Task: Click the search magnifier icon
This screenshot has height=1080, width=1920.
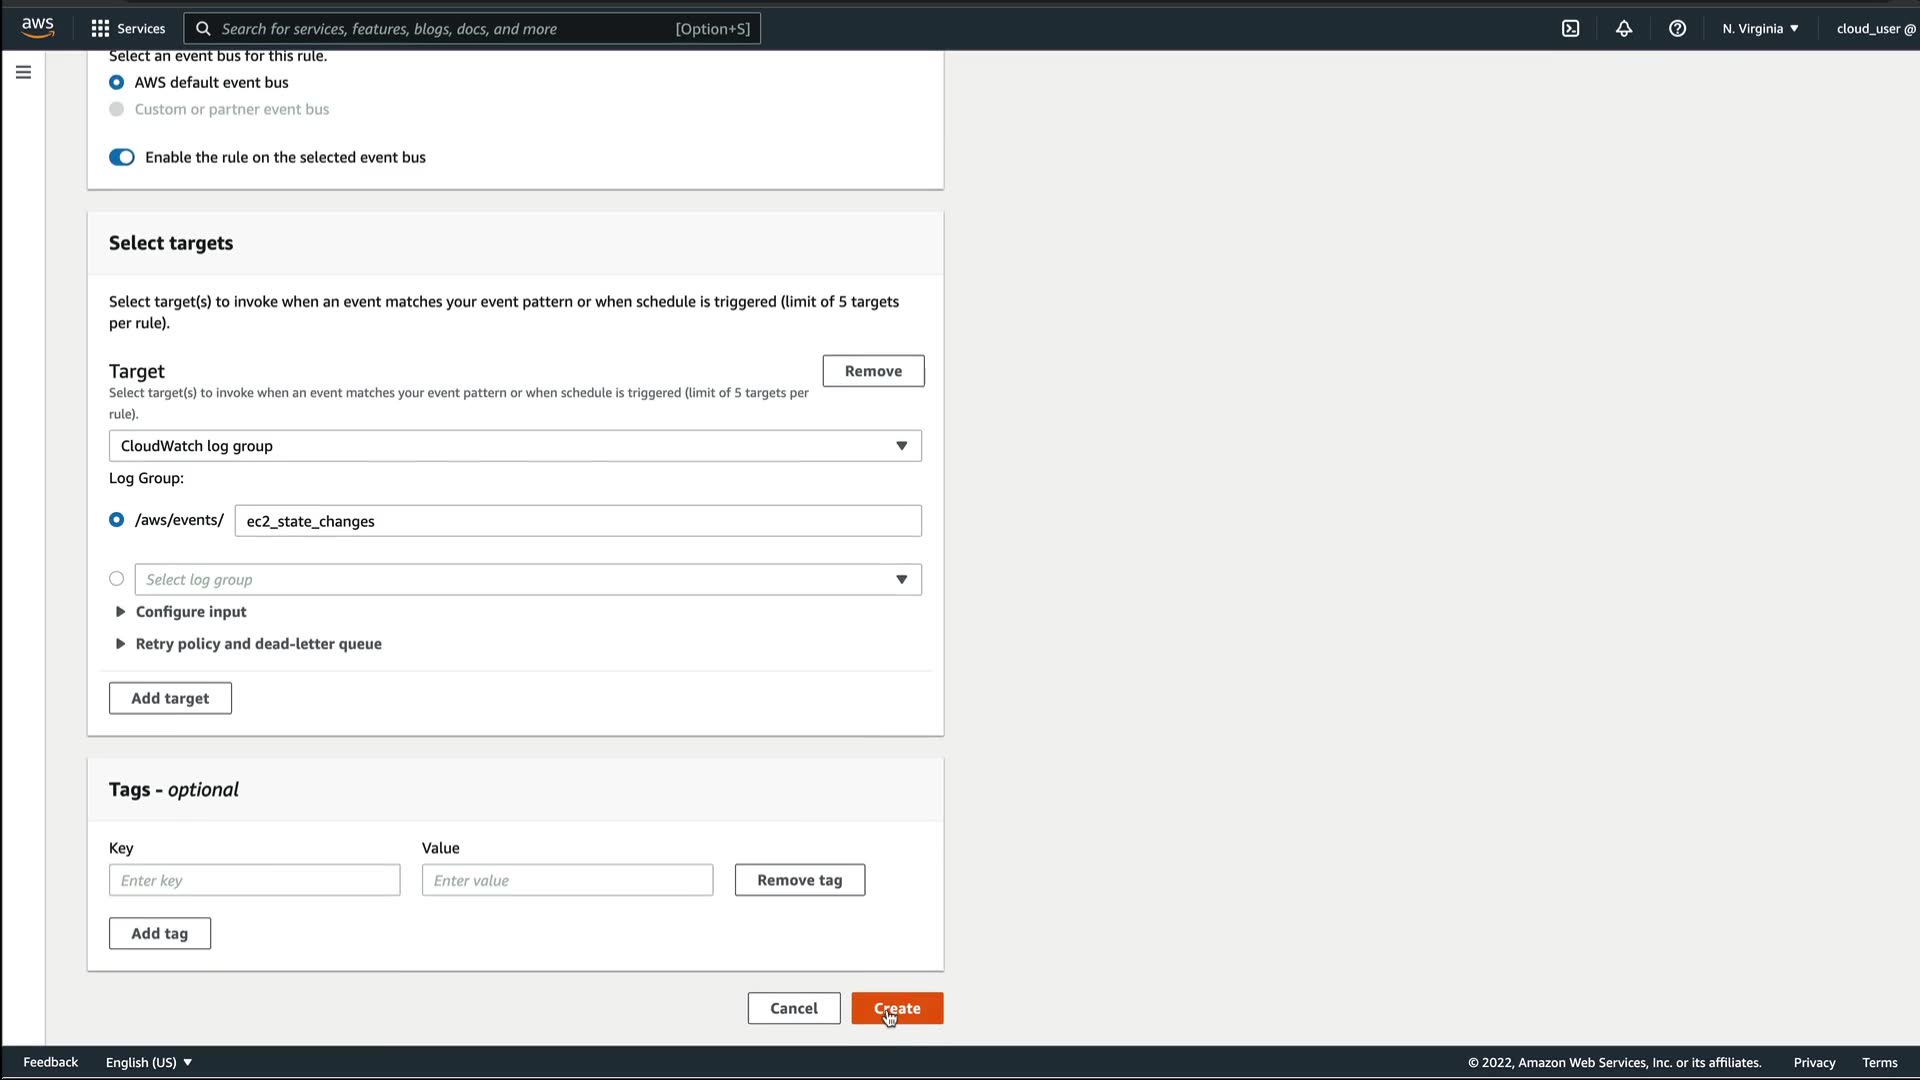Action: 203,28
